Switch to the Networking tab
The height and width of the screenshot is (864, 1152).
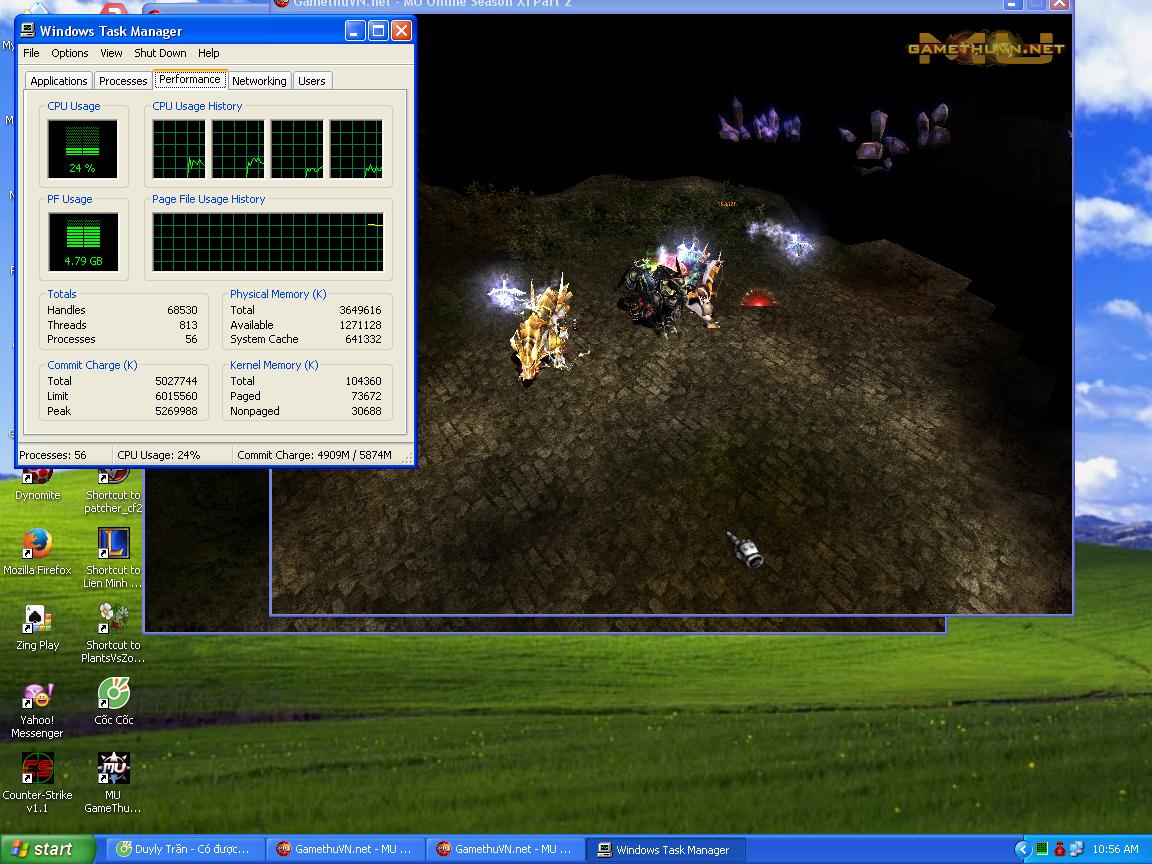click(259, 81)
